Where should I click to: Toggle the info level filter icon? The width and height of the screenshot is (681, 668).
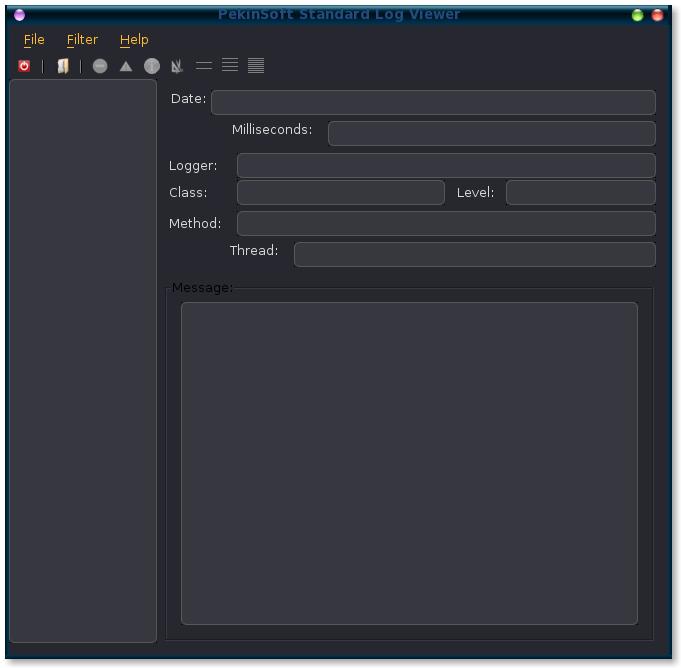(x=152, y=66)
